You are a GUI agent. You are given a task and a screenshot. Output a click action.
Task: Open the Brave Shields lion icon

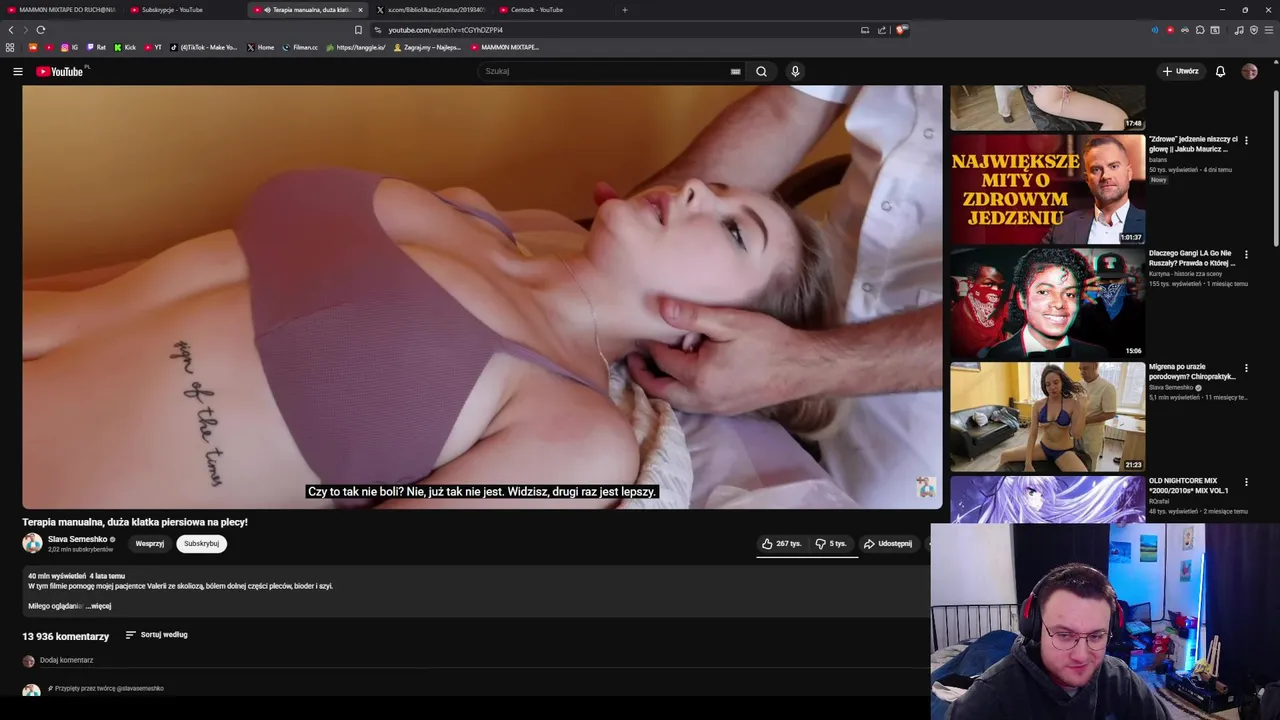tap(901, 30)
